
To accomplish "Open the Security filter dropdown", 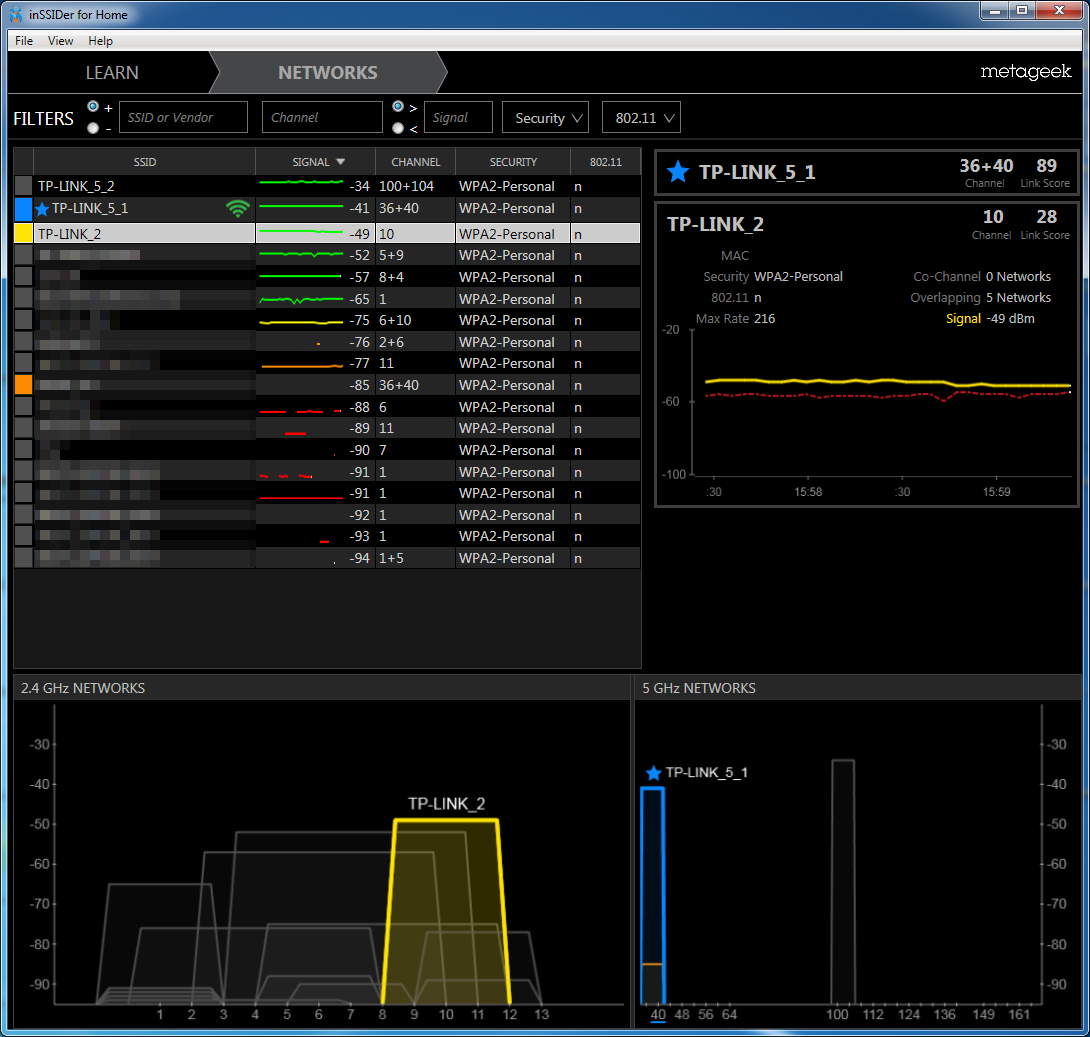I will [x=546, y=117].
